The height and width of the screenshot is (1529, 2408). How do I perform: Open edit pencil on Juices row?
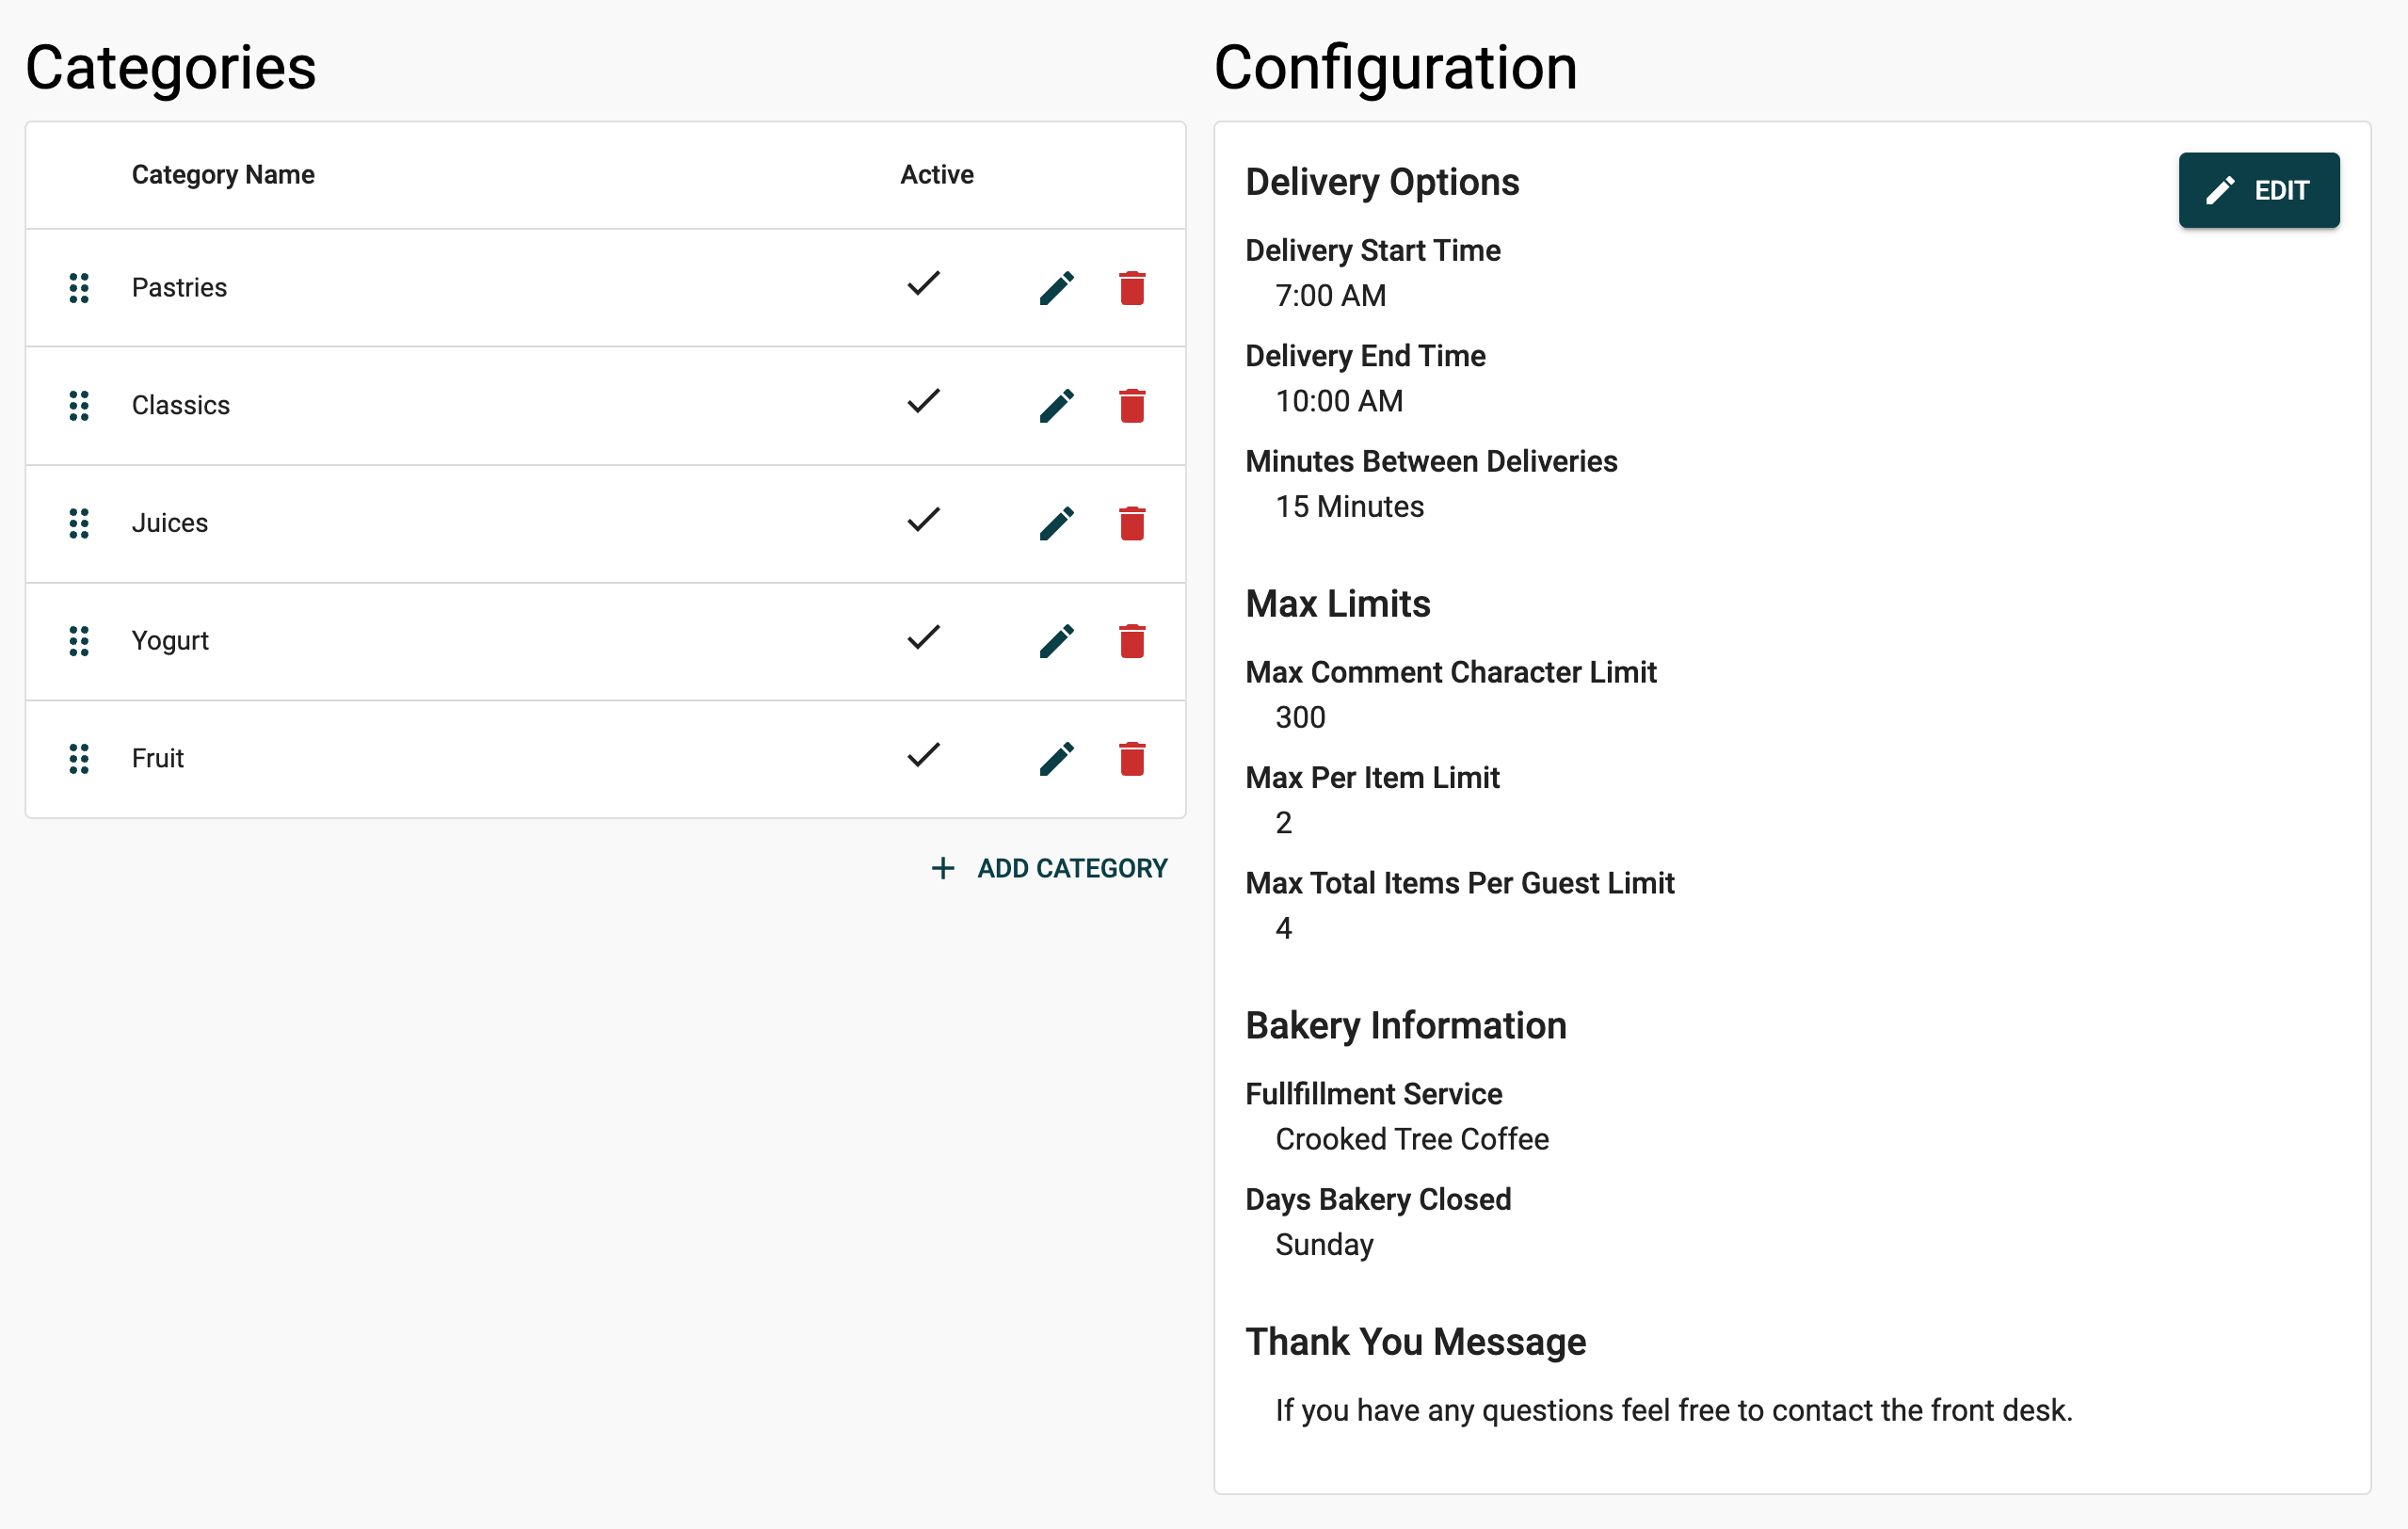(x=1056, y=523)
